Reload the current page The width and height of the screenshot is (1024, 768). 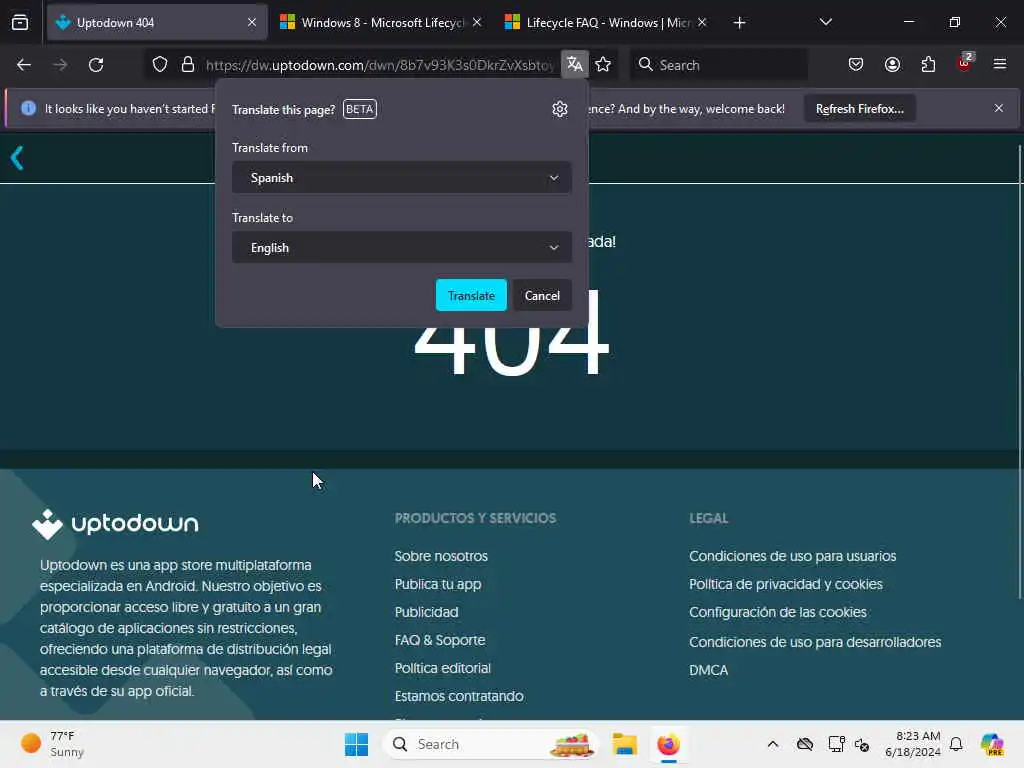96,65
